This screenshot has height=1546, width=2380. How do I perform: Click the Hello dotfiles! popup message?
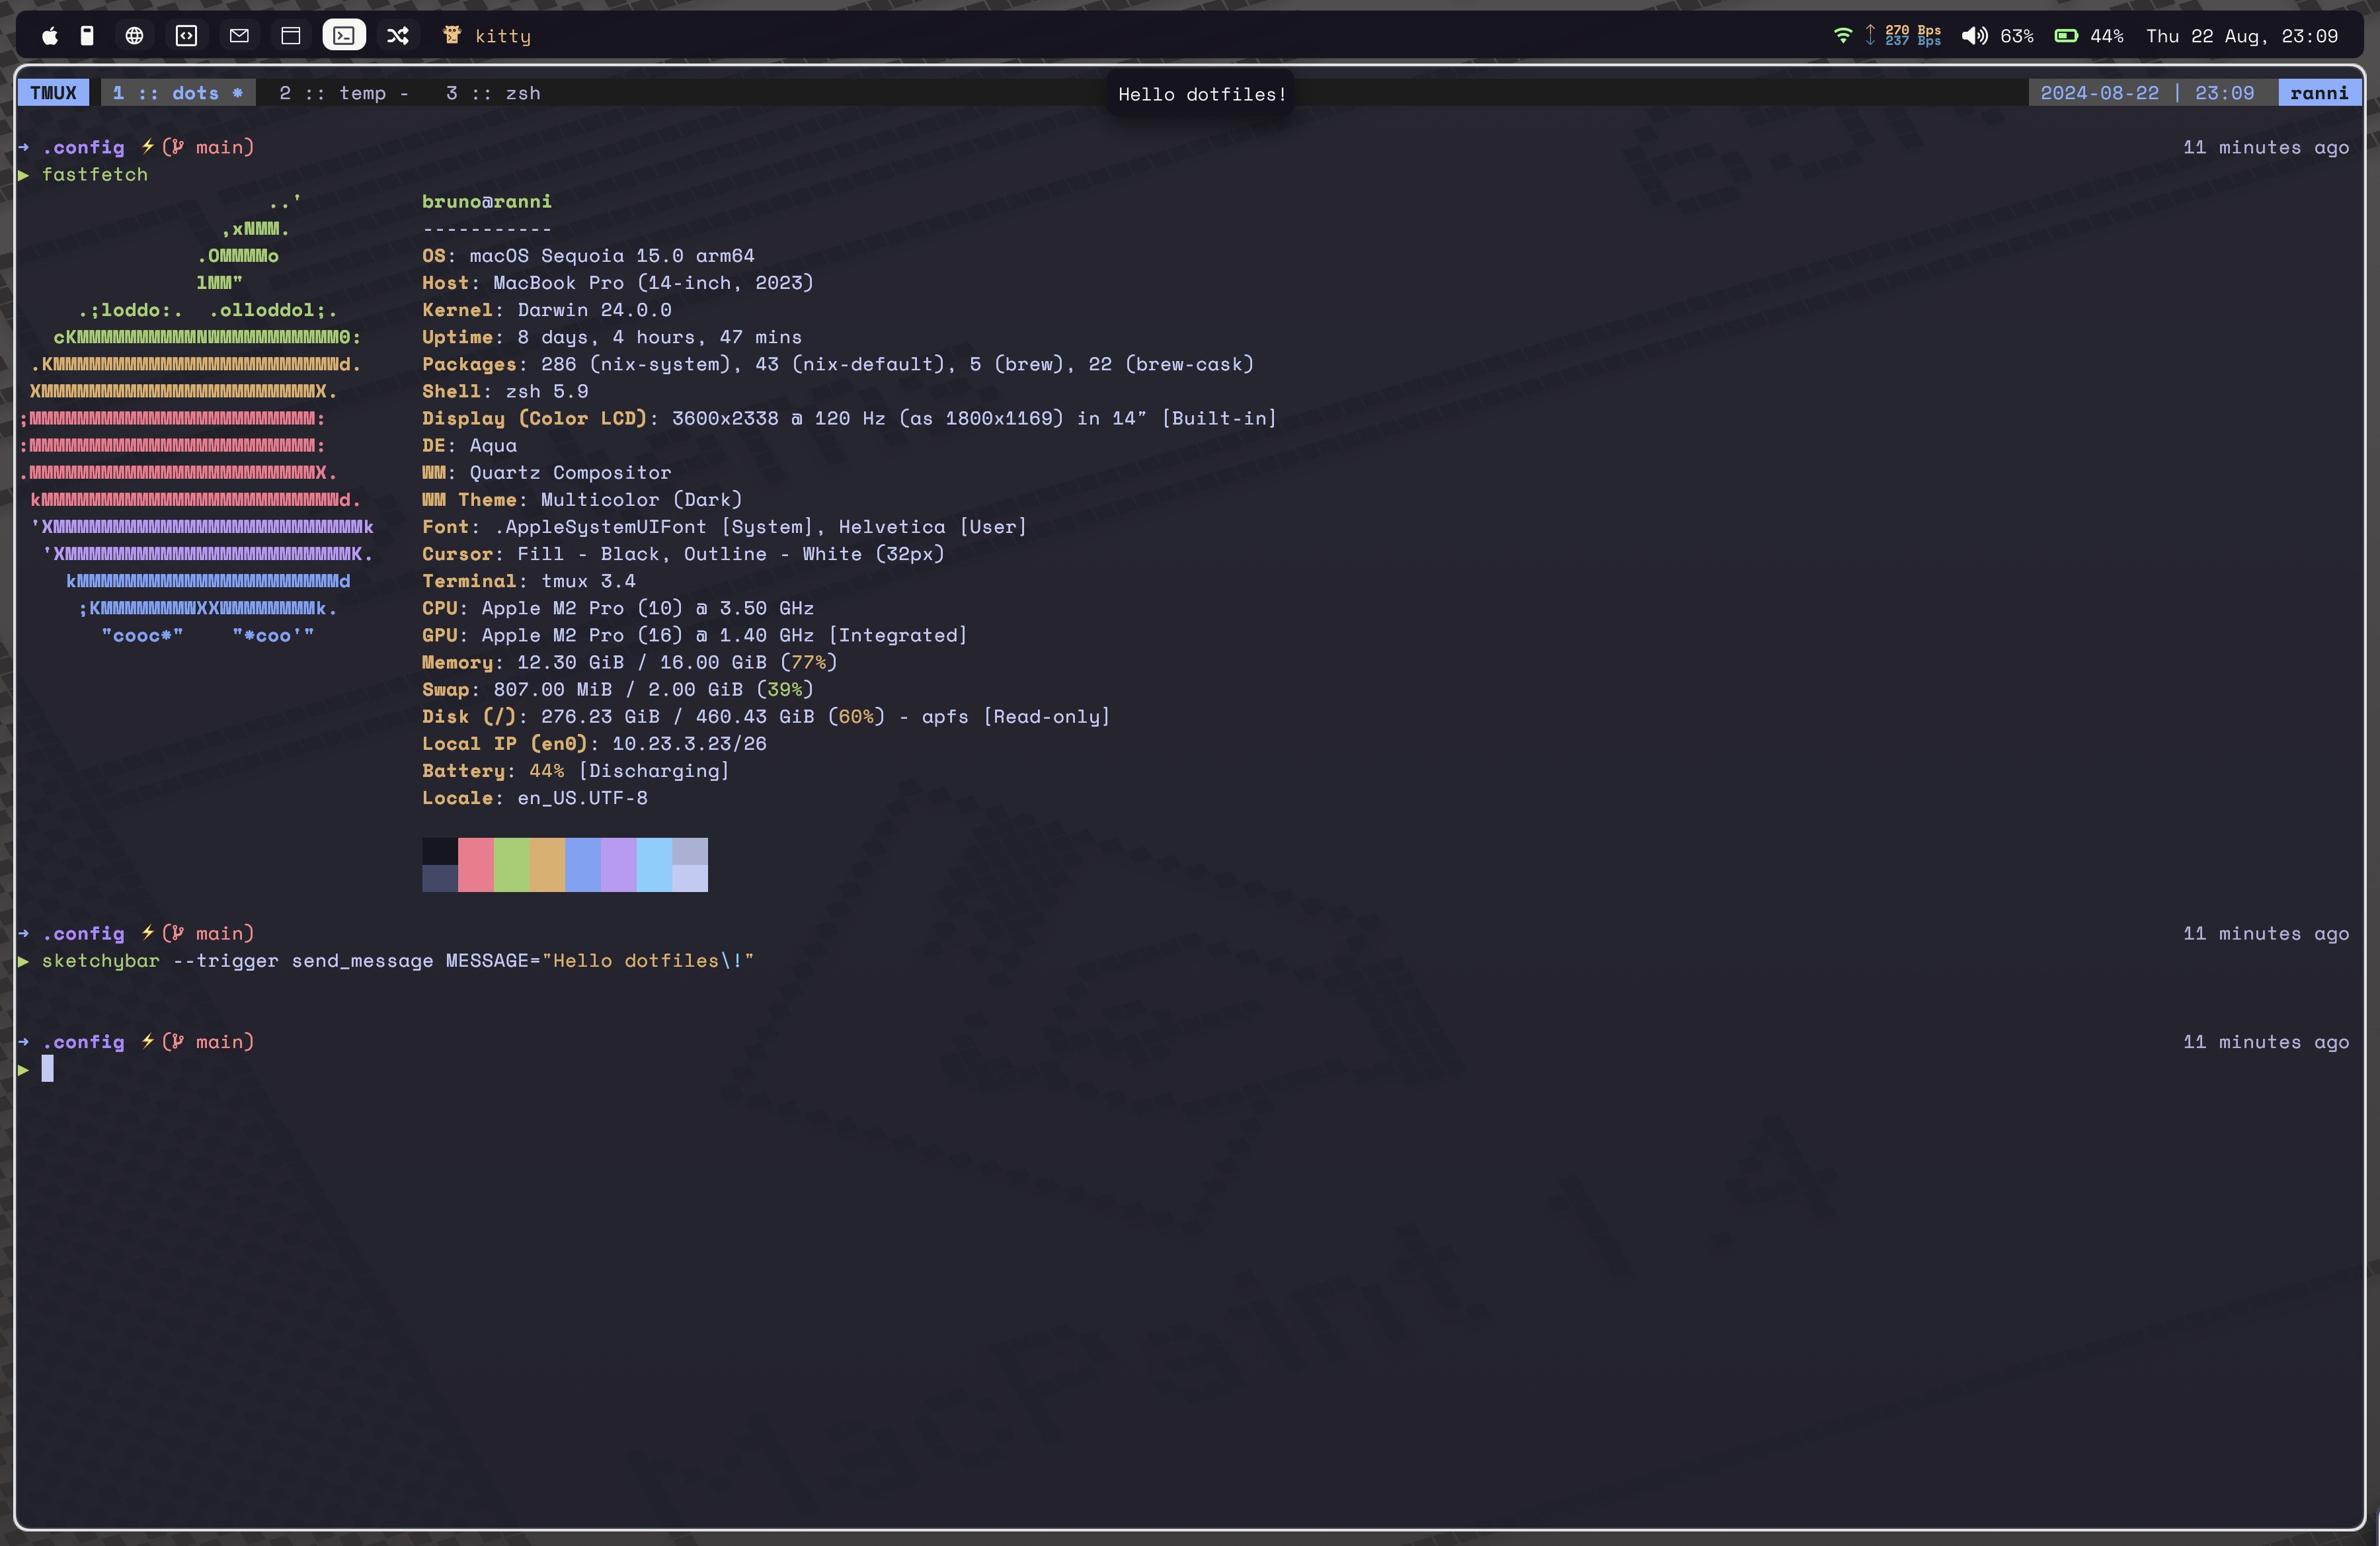(x=1202, y=94)
